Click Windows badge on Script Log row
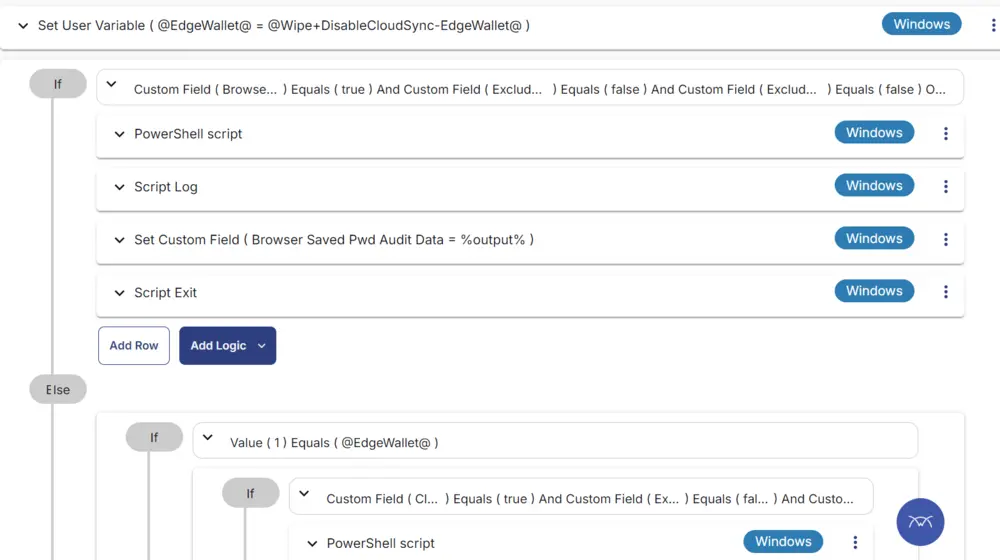The height and width of the screenshot is (560, 1000). [x=874, y=186]
